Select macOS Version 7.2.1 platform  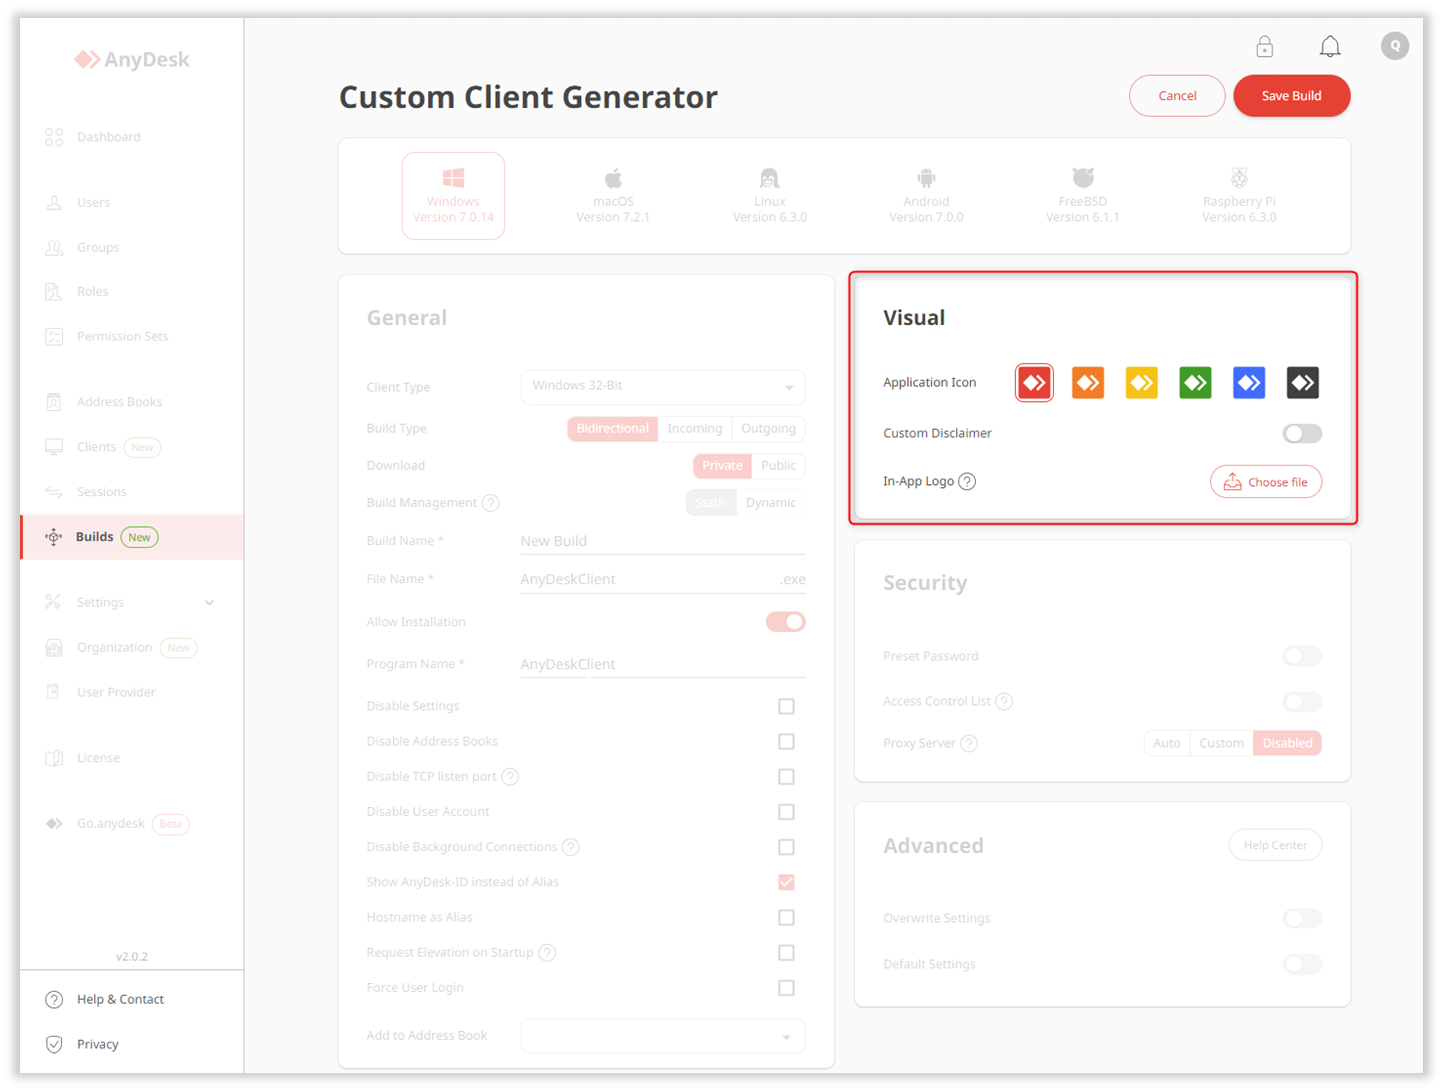[613, 196]
